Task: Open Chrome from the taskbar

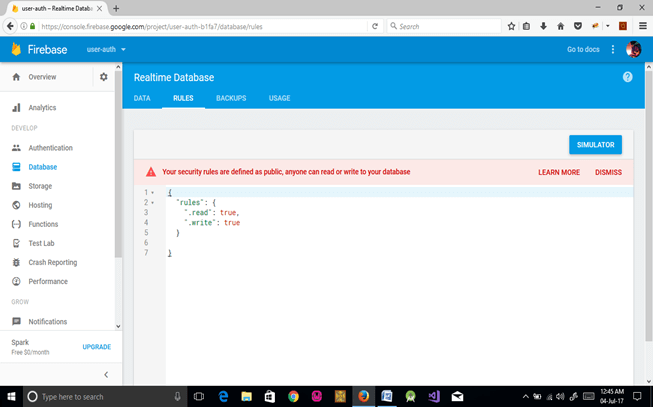Action: pyautogui.click(x=293, y=397)
